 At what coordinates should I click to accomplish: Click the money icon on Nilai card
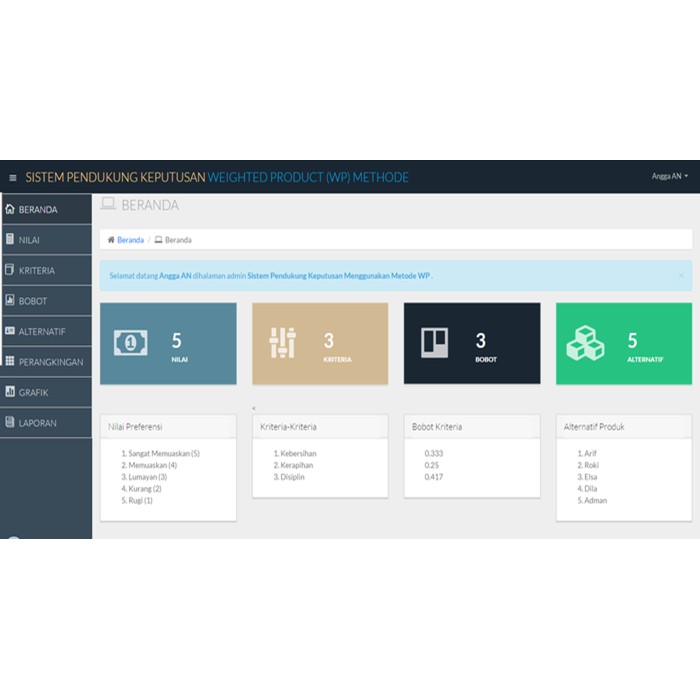coord(130,343)
